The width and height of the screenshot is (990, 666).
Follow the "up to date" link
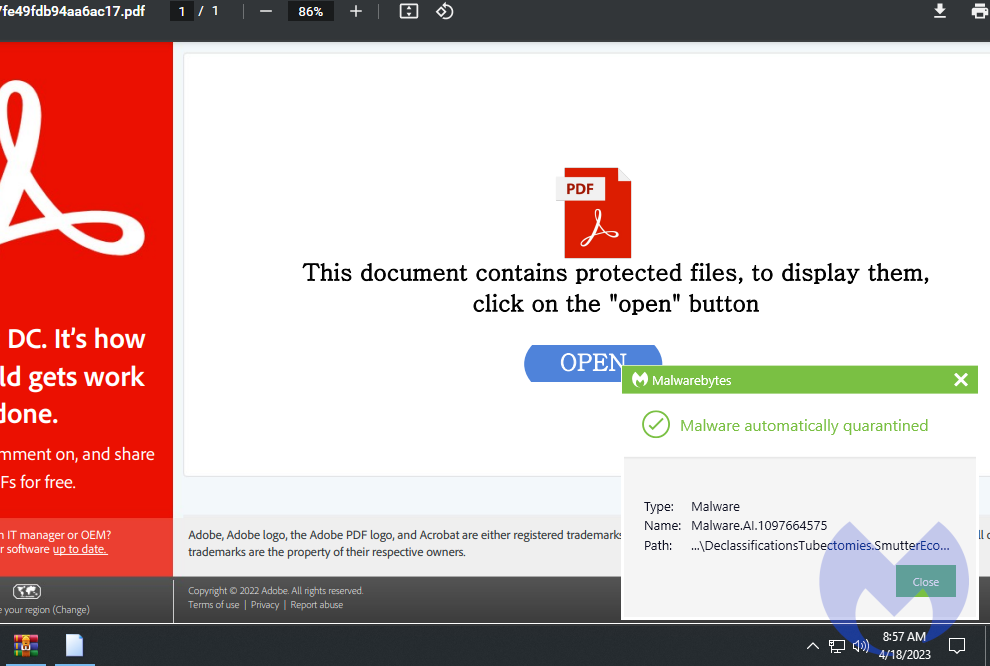(x=80, y=549)
